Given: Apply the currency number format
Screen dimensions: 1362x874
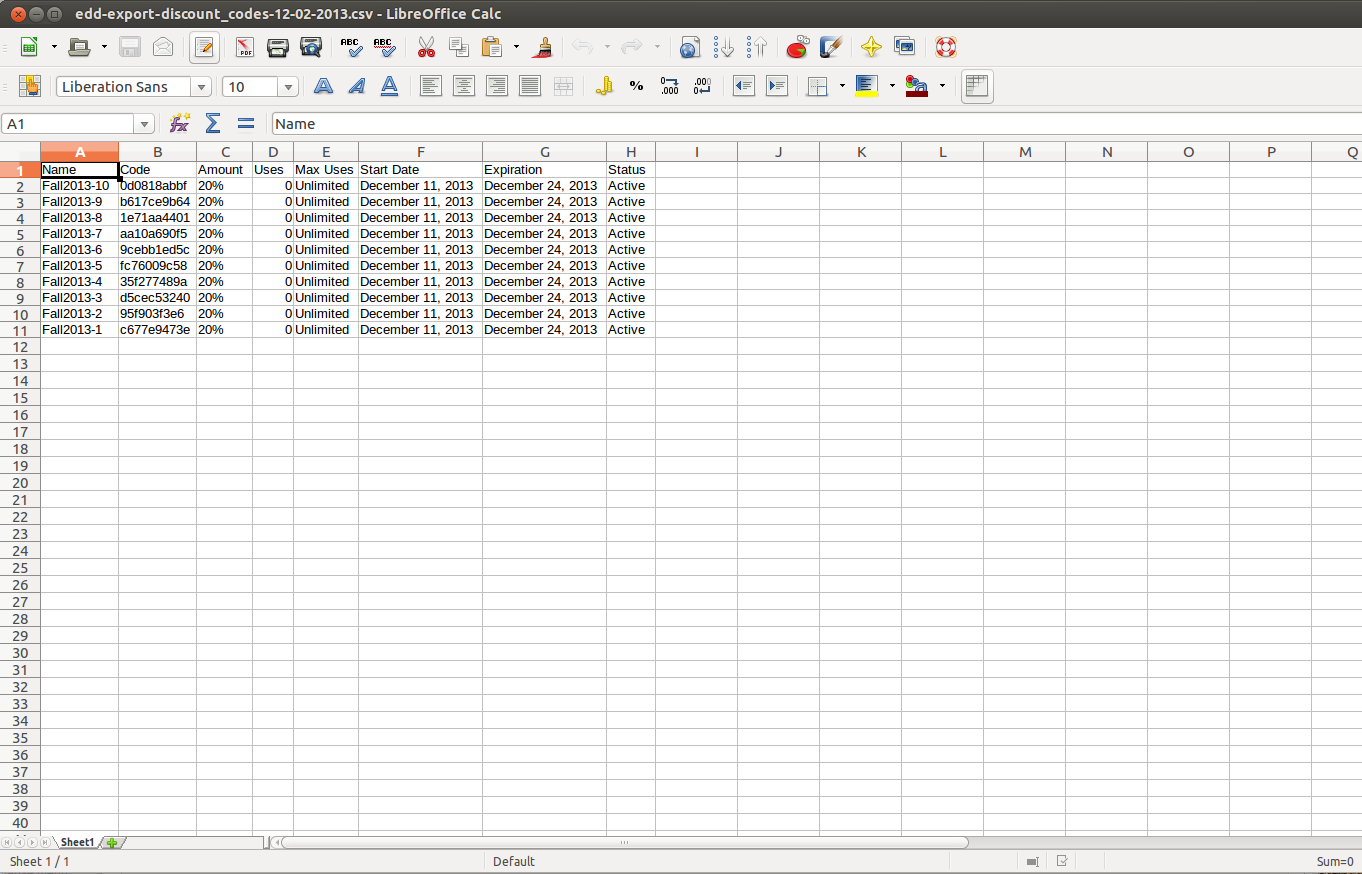Looking at the screenshot, I should tap(603, 87).
